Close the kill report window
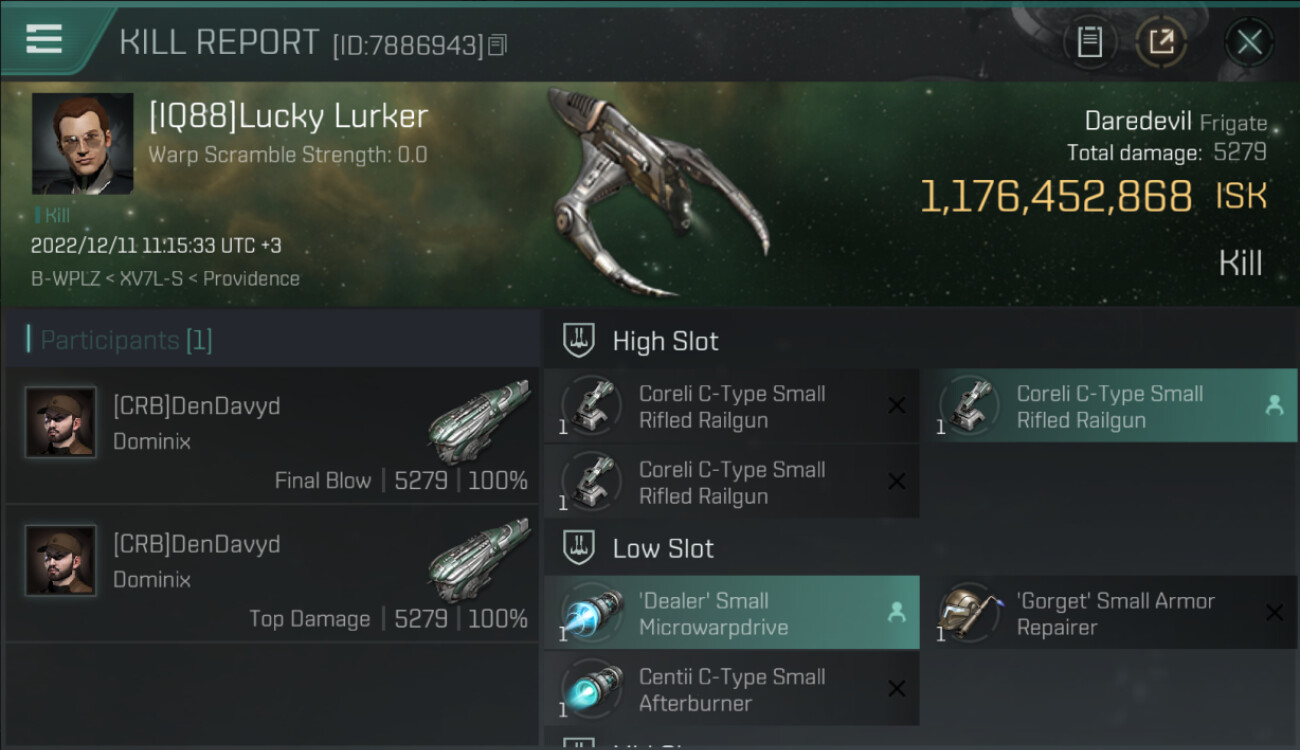The height and width of the screenshot is (750, 1300). point(1249,42)
